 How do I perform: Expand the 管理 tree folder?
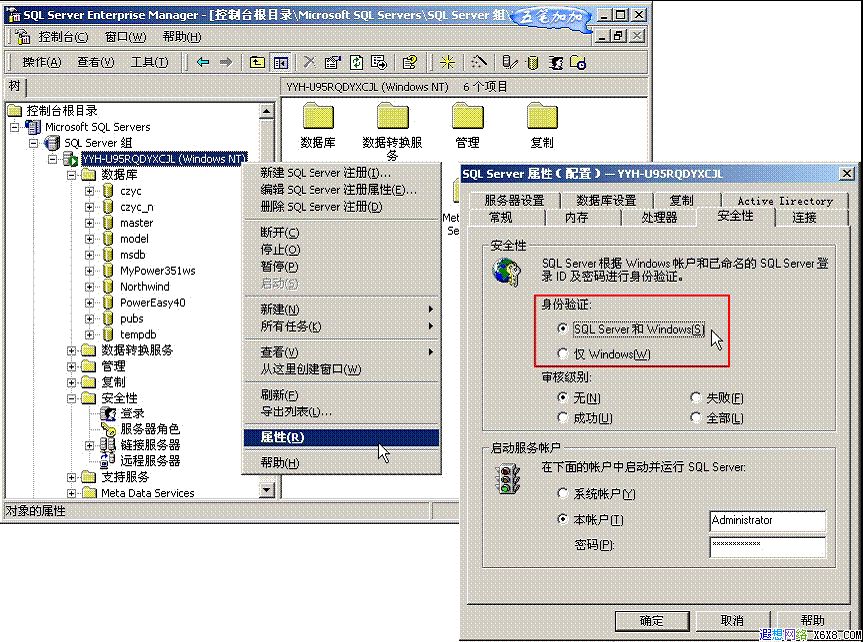(71, 366)
